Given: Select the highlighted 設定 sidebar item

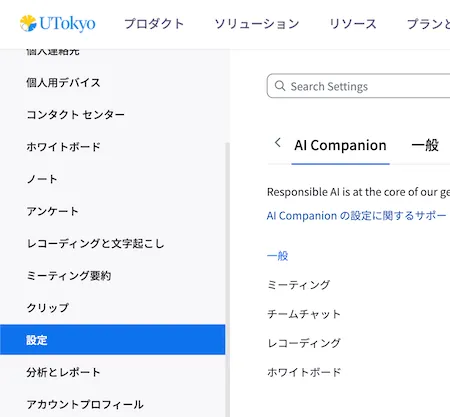Looking at the screenshot, I should [x=113, y=340].
